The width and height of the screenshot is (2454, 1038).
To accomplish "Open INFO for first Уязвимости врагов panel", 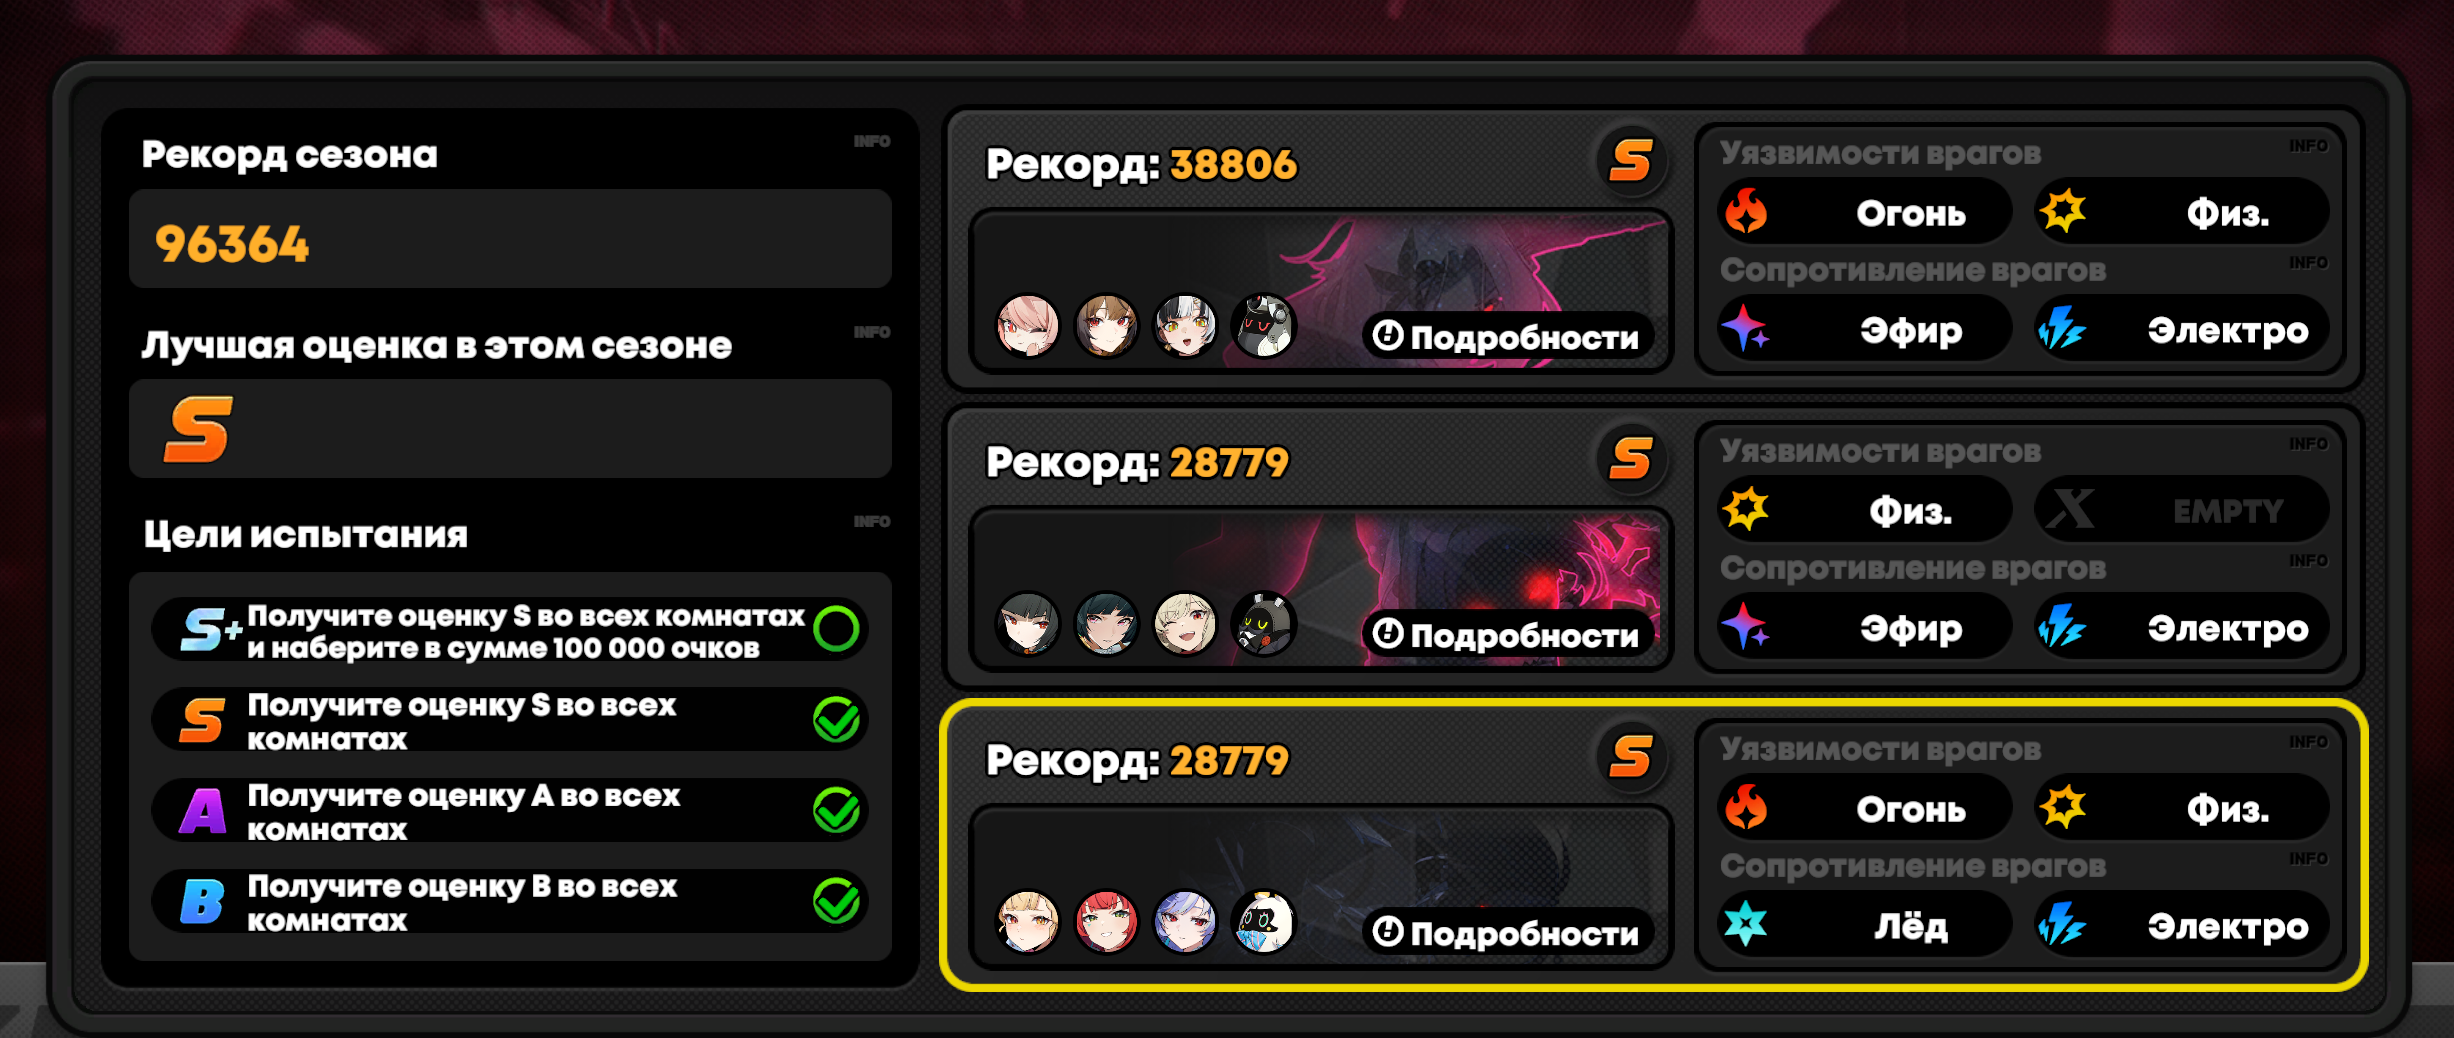I will point(2308,146).
